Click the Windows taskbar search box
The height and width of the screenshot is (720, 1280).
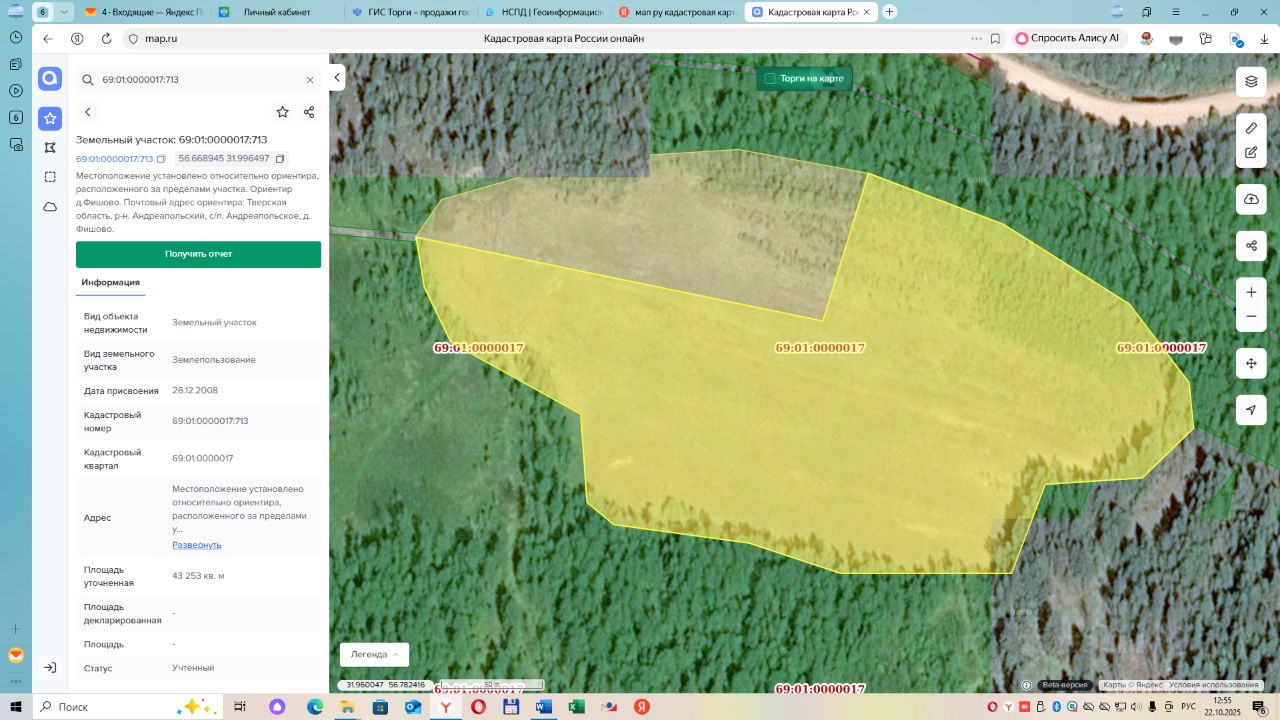pos(130,706)
